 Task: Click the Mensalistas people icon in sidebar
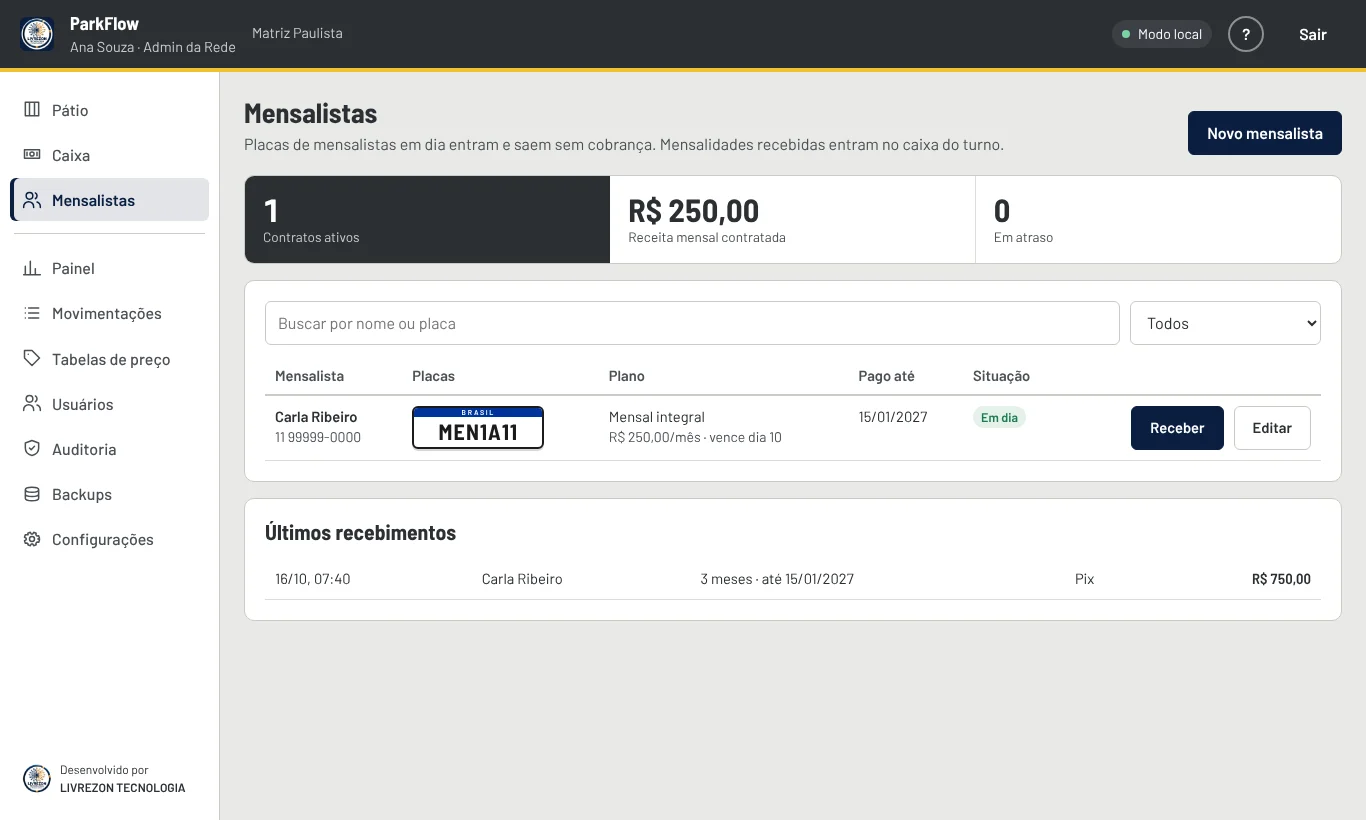(x=32, y=200)
